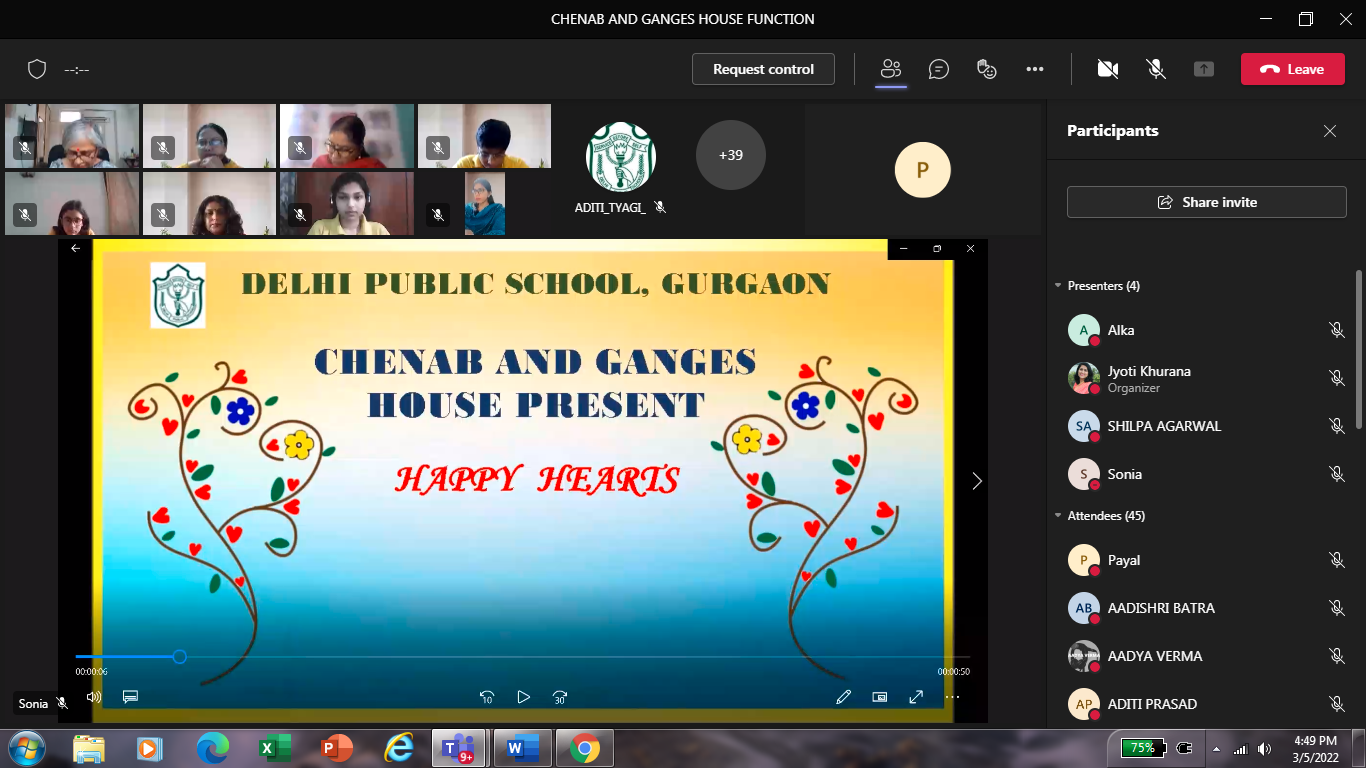Click the P avatar video tile
This screenshot has height=768, width=1366.
[x=922, y=170]
